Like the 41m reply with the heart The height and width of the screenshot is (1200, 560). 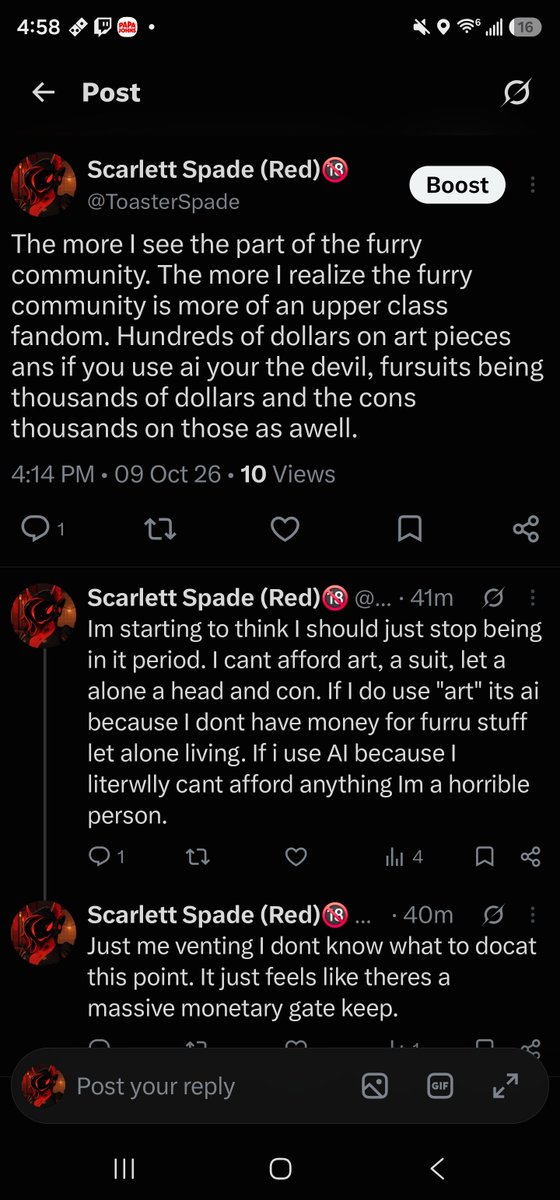(x=296, y=856)
